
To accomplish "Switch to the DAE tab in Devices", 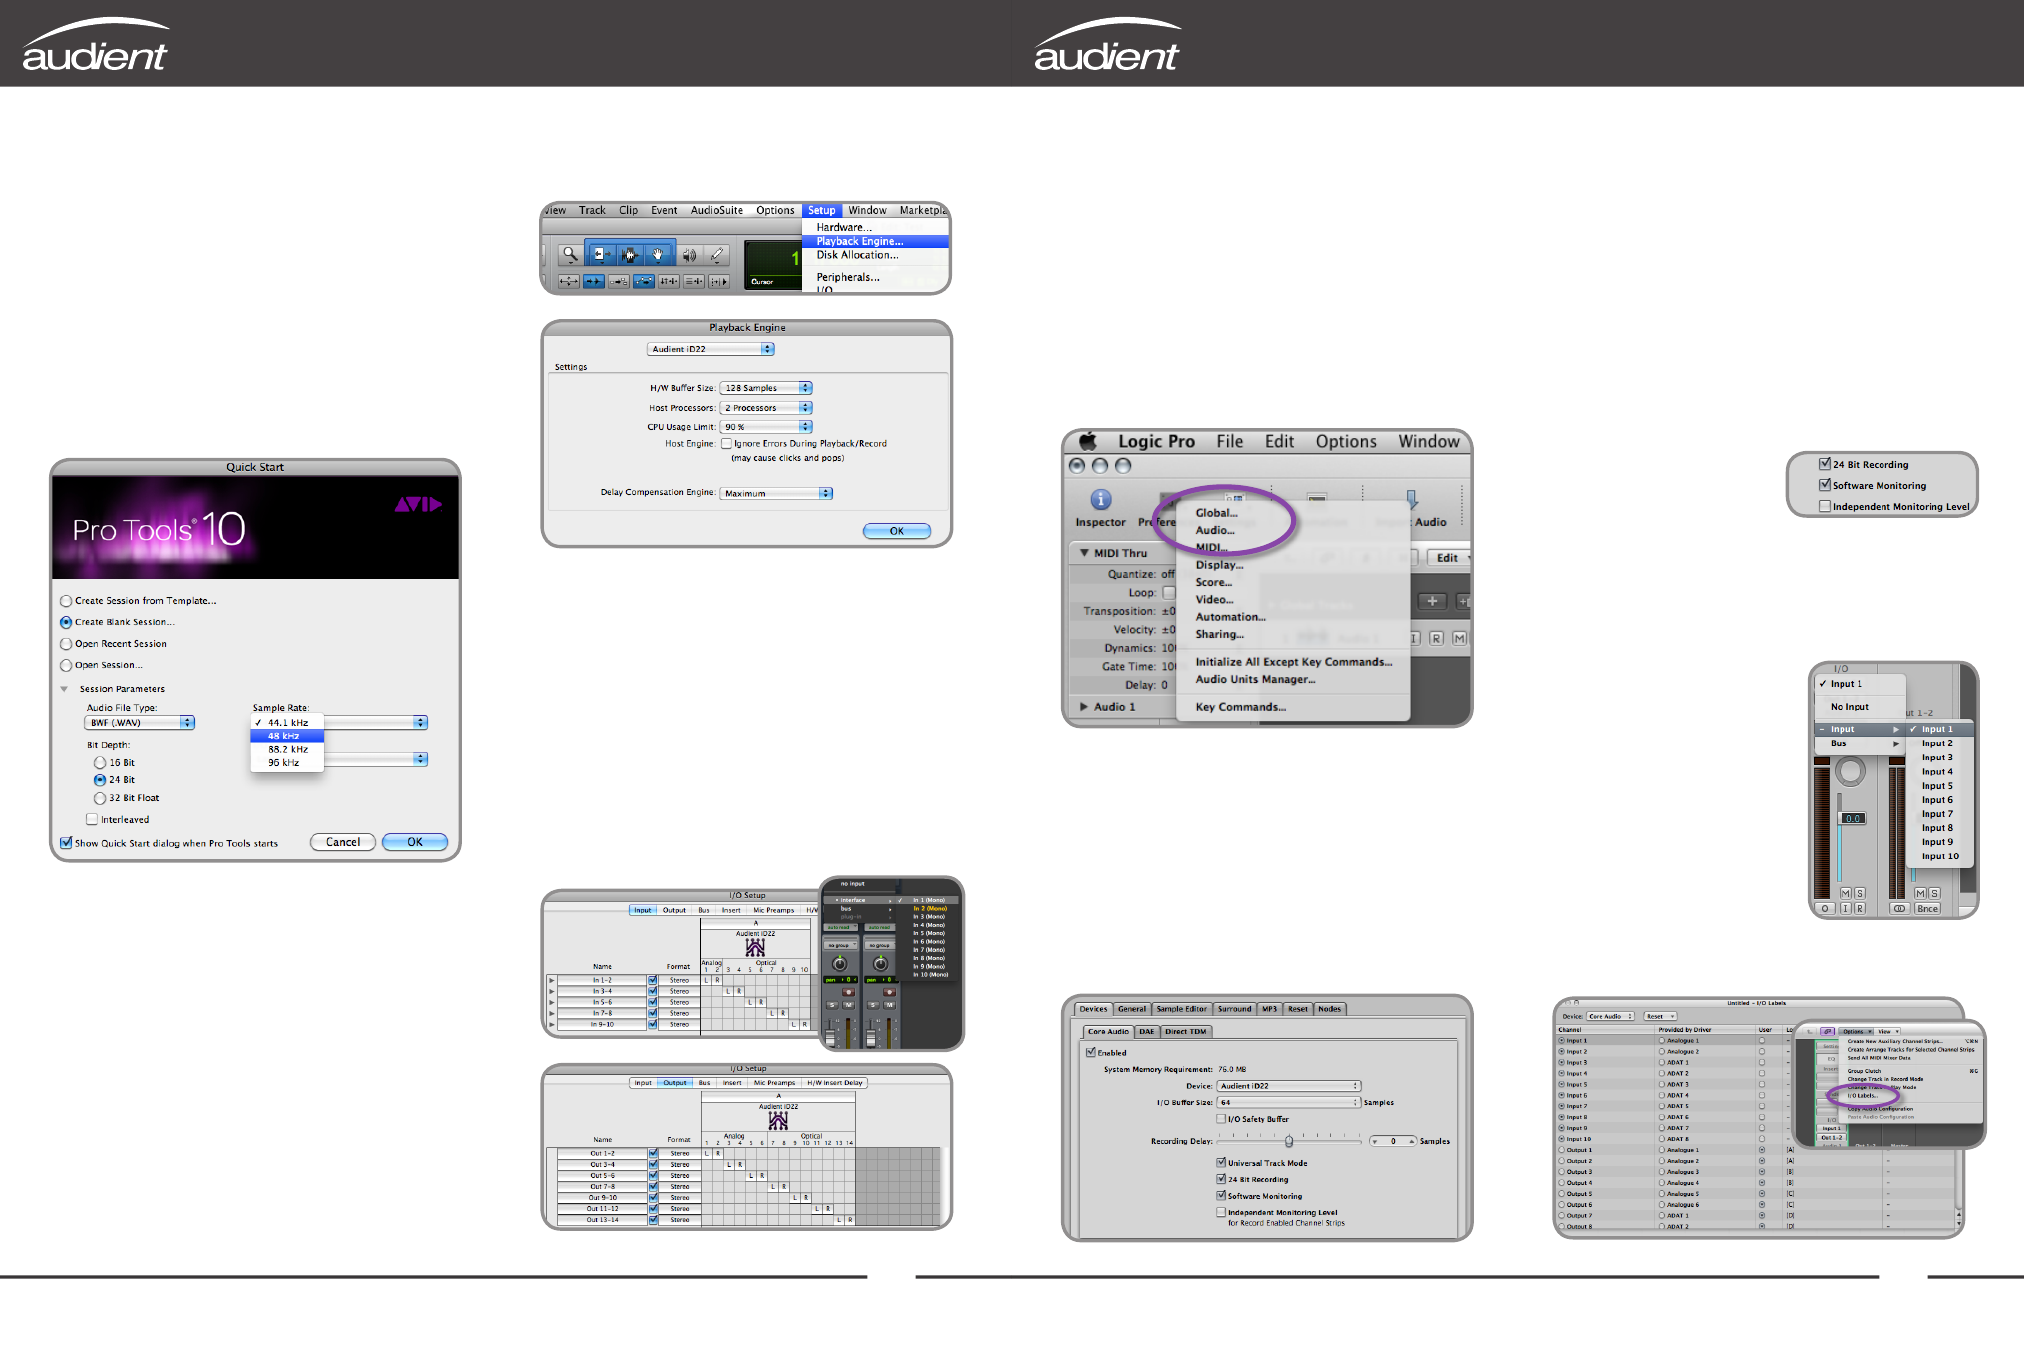I will (x=1146, y=1032).
